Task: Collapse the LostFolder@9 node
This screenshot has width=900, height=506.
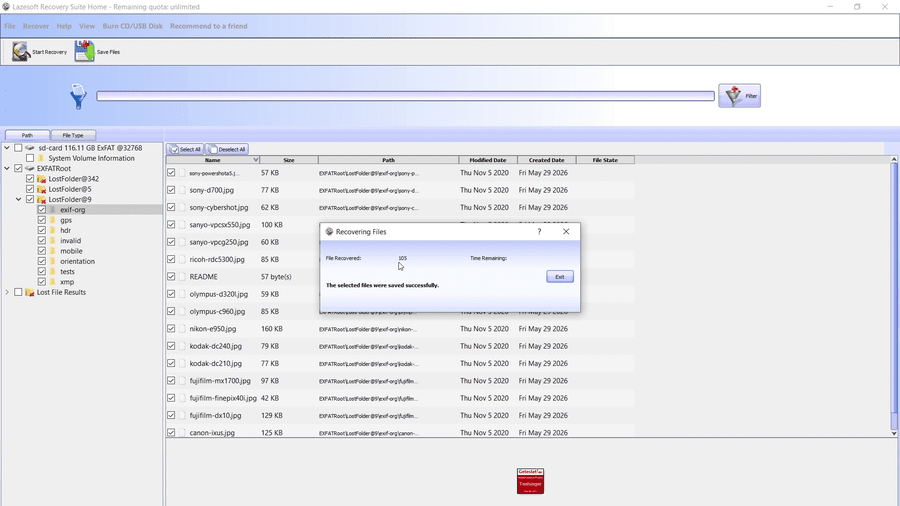Action: click(x=18, y=200)
